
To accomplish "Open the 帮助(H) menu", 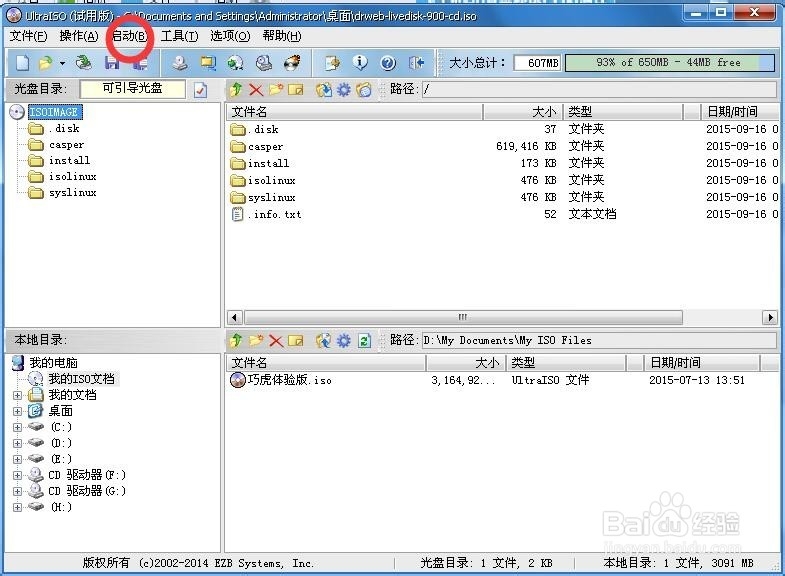I will pyautogui.click(x=282, y=36).
